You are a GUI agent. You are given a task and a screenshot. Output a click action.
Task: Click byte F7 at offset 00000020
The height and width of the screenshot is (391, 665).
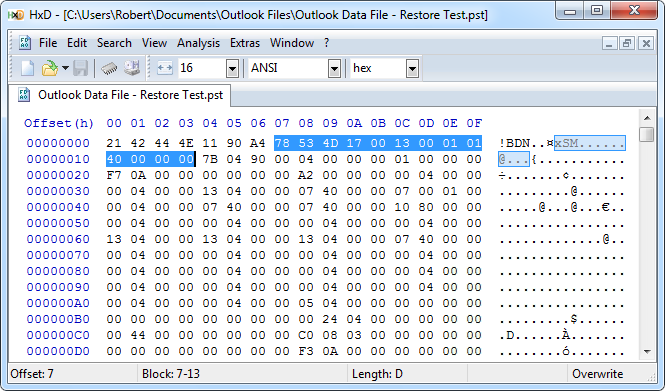tap(114, 175)
